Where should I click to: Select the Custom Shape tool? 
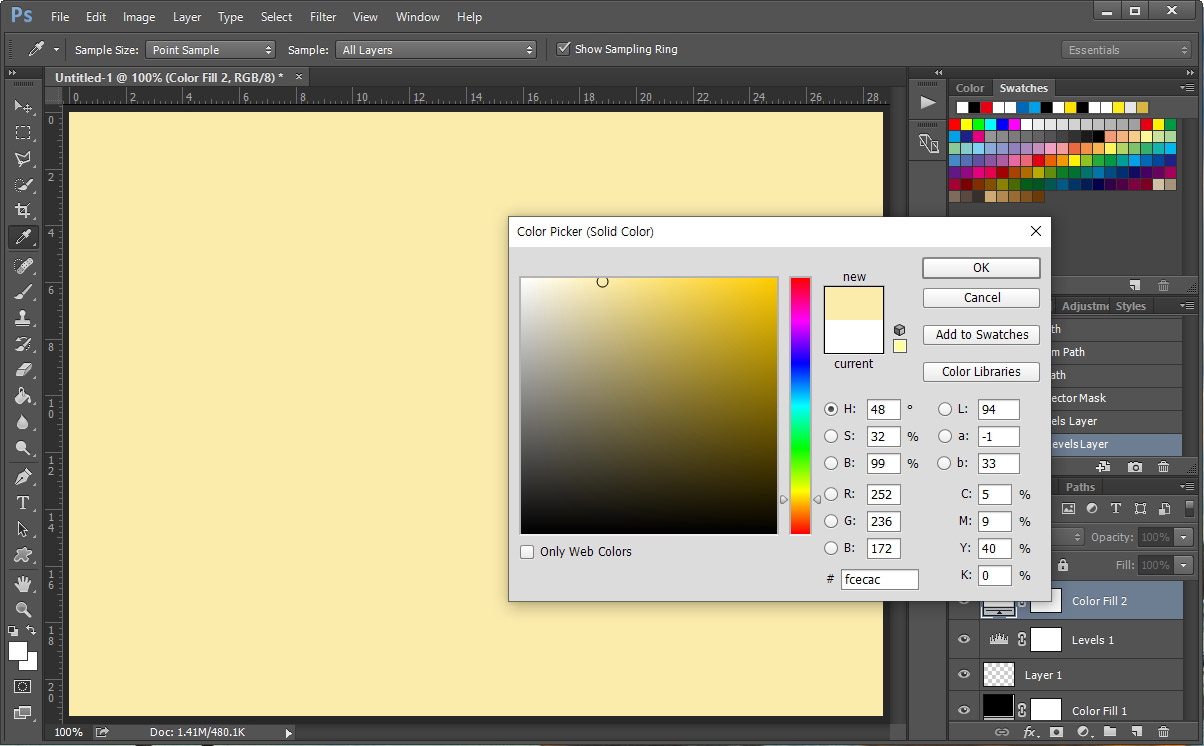[23, 555]
